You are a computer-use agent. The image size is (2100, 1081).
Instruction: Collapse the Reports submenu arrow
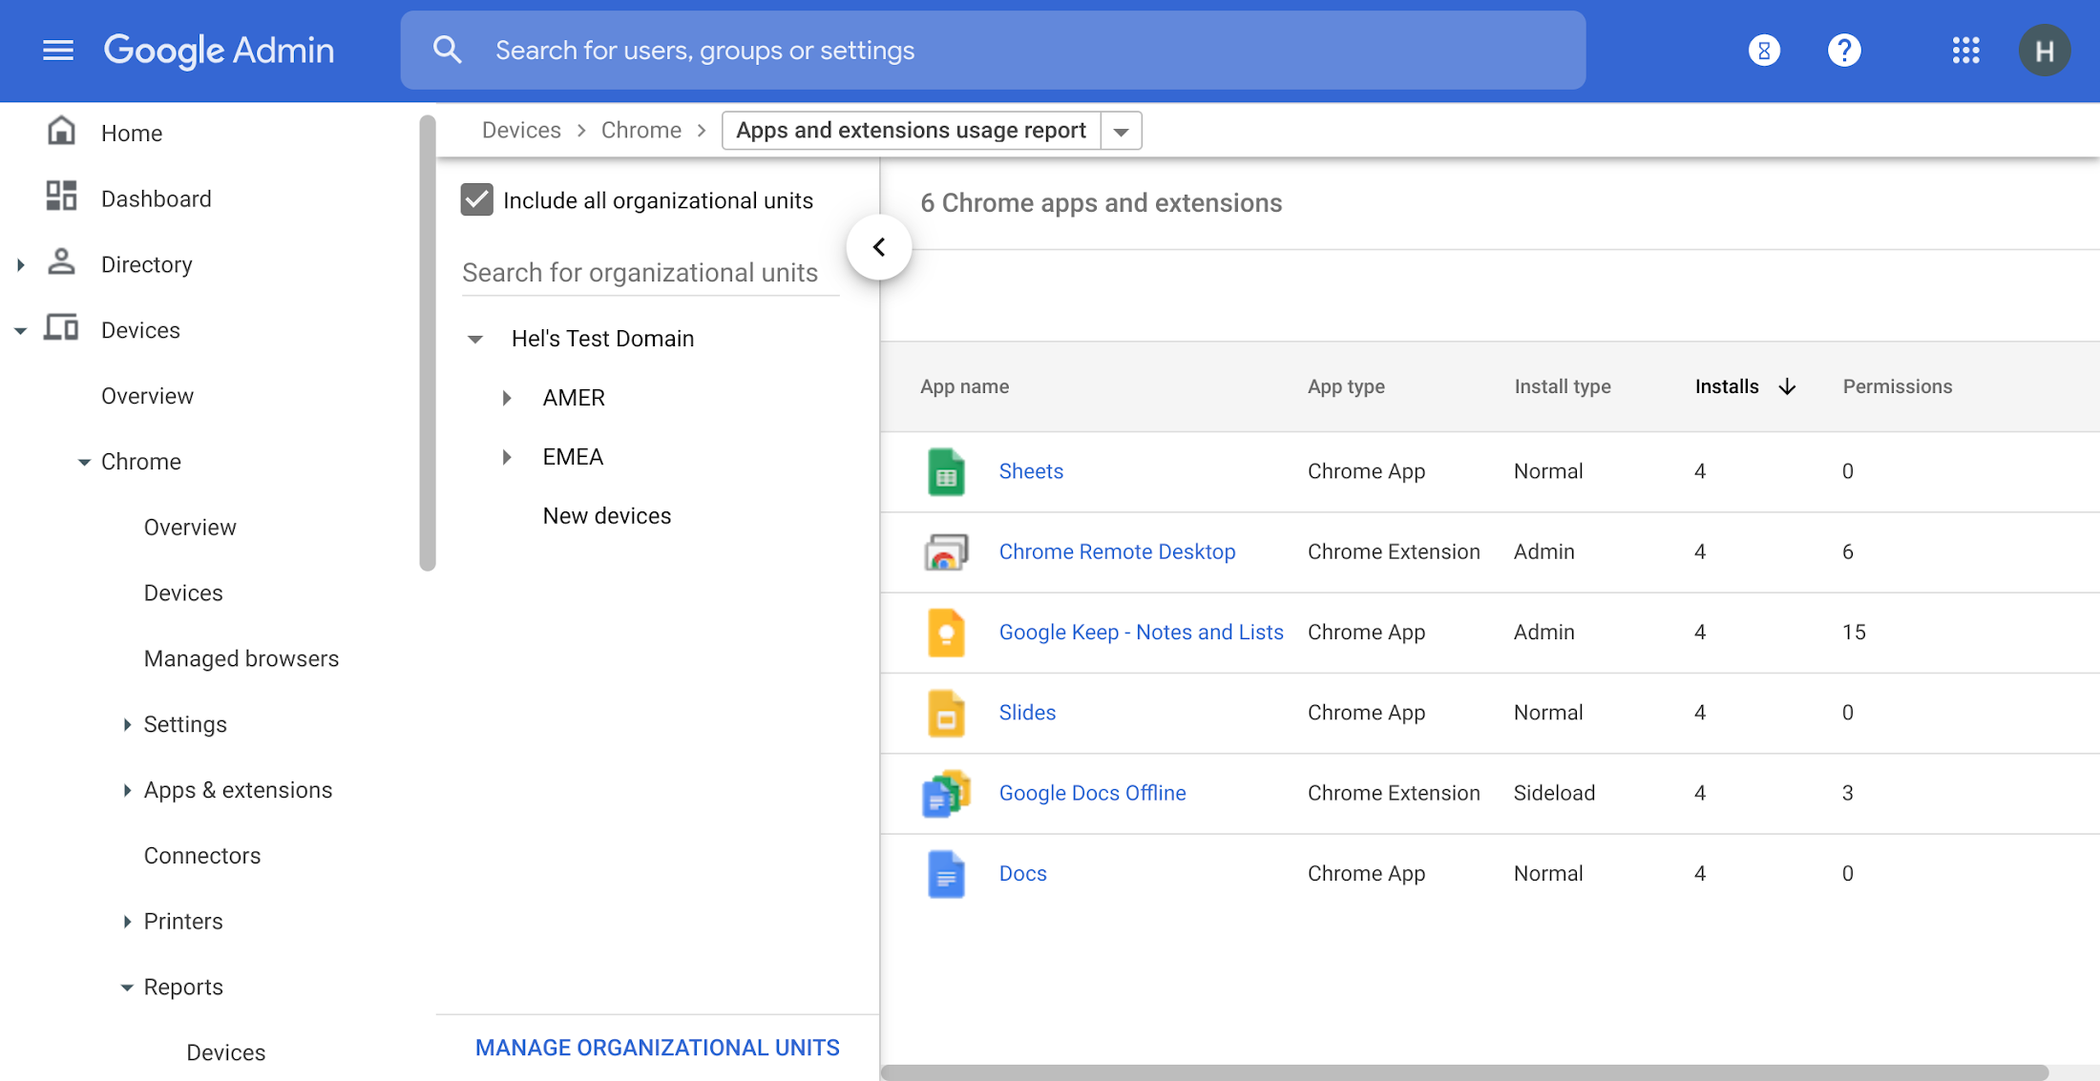click(127, 988)
